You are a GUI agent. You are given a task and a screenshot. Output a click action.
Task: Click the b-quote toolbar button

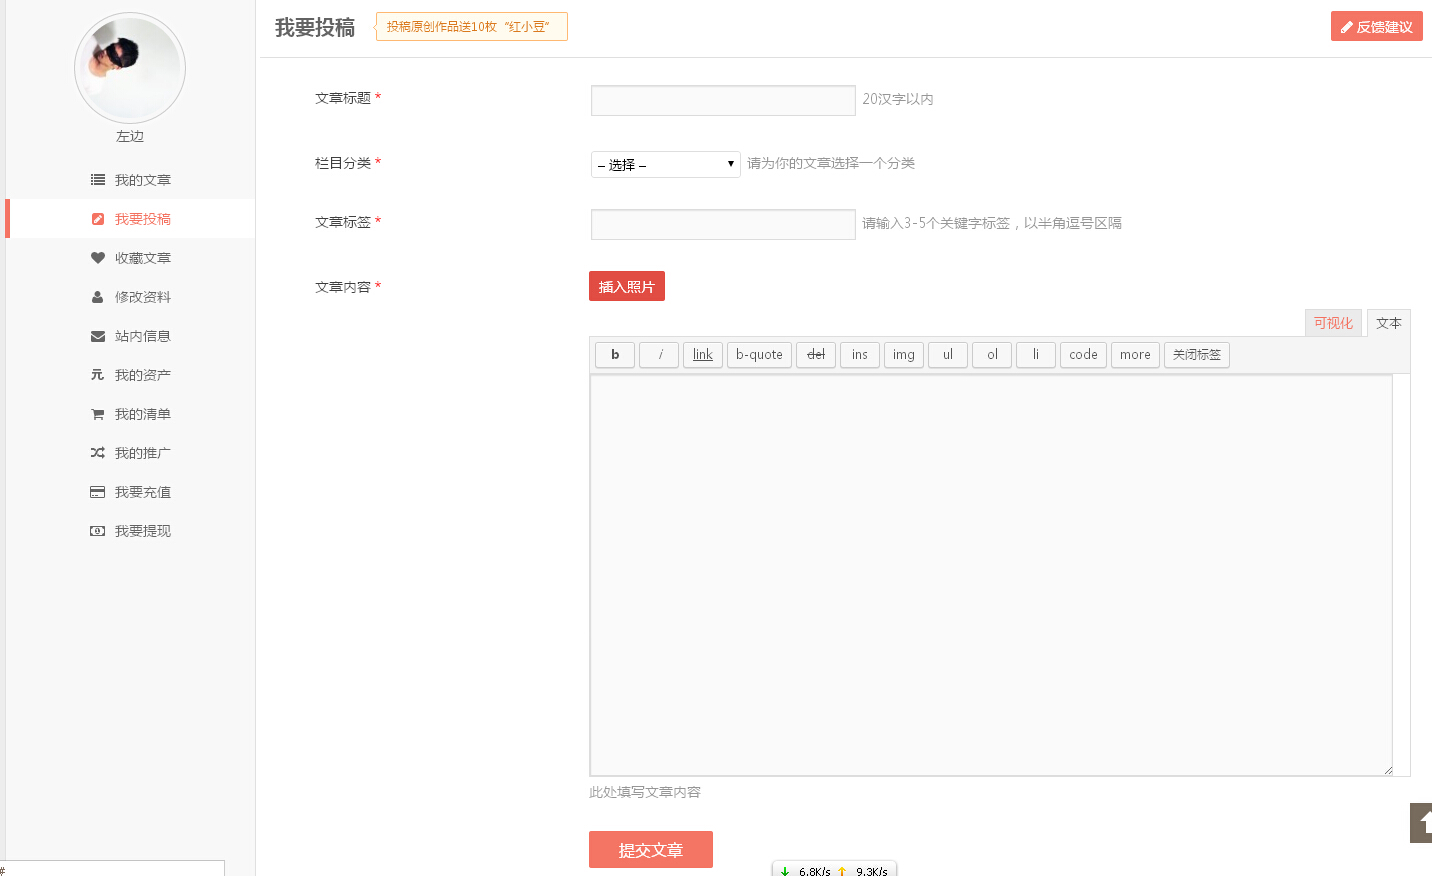point(759,355)
